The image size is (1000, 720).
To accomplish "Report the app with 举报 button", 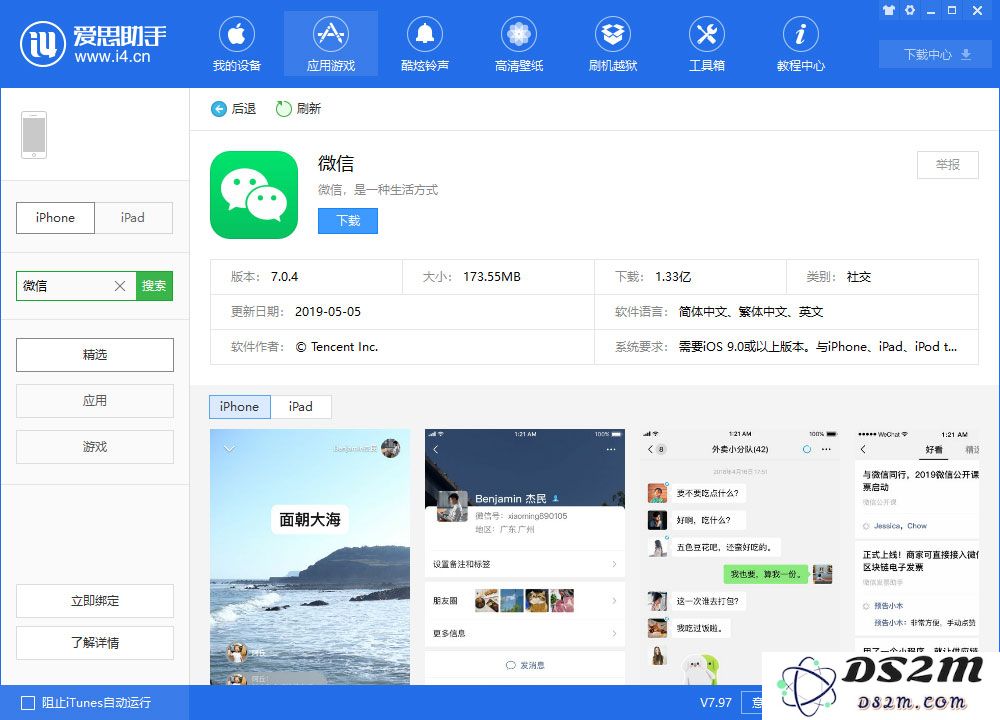I will point(948,165).
